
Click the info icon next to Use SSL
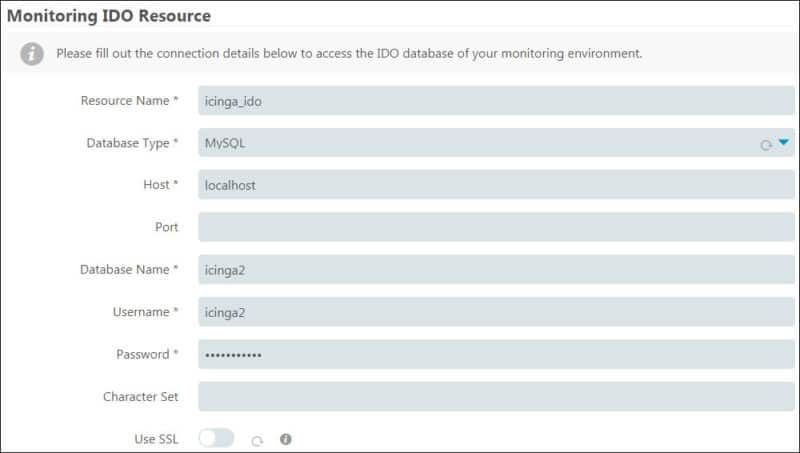click(x=286, y=438)
